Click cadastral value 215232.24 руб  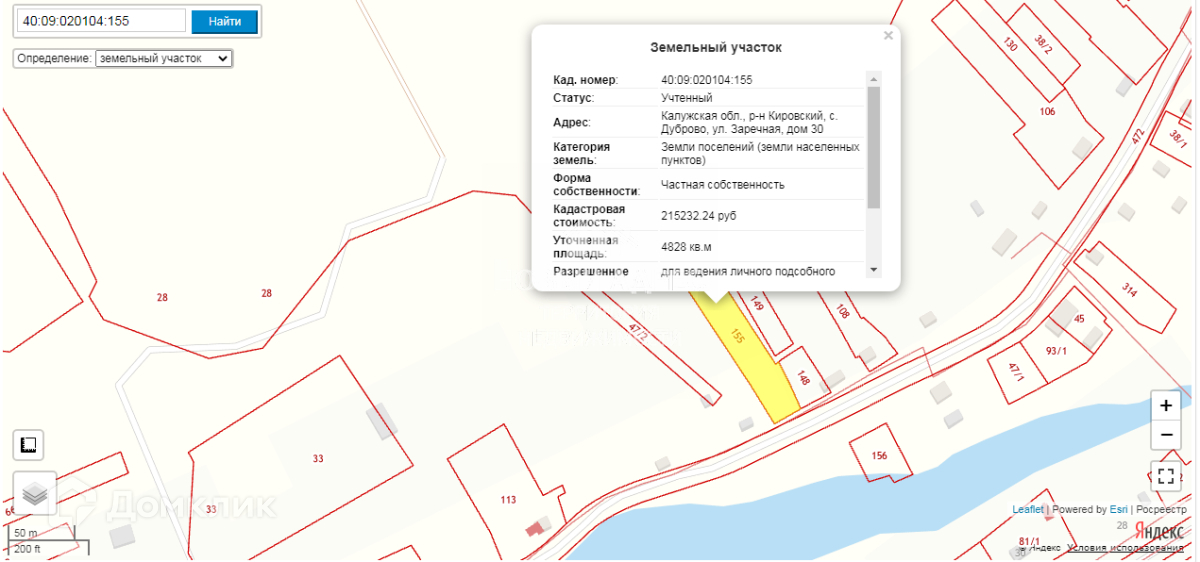[699, 215]
